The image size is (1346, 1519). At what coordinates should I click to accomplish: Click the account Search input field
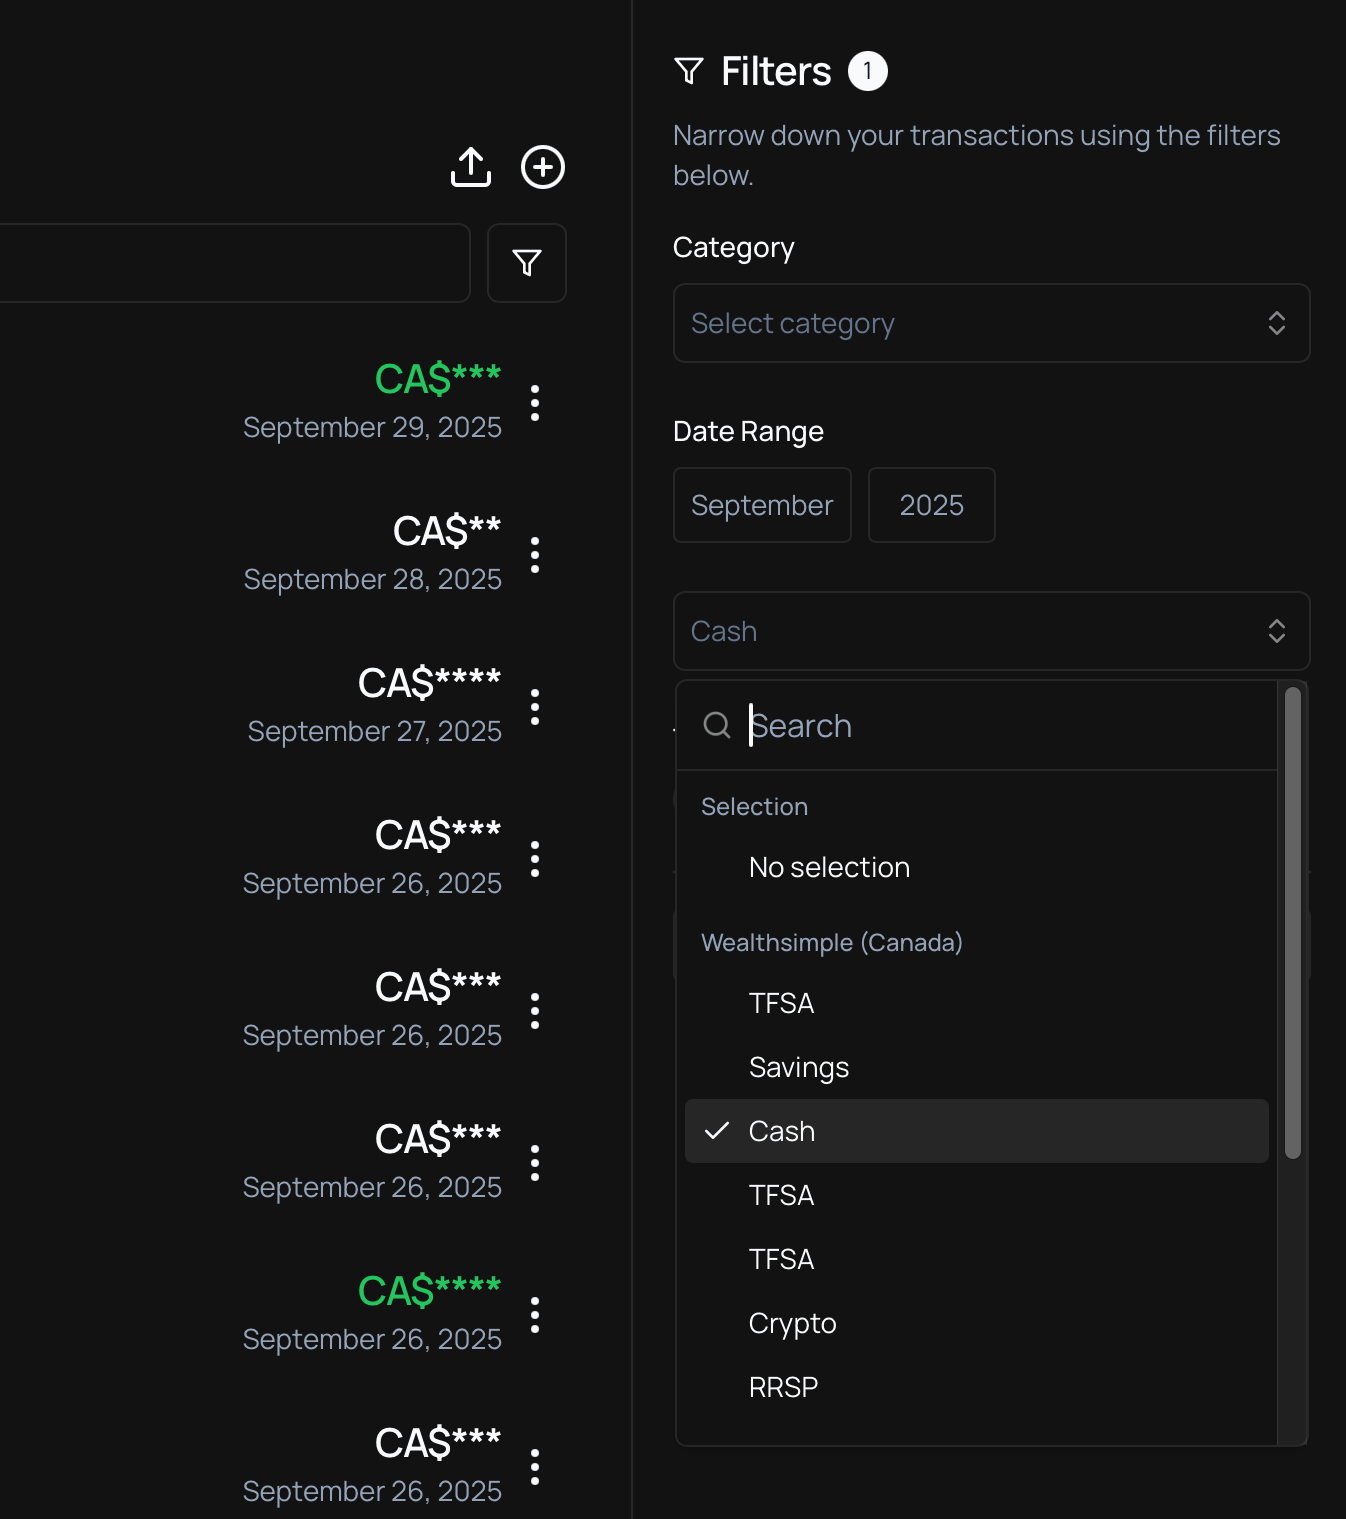pos(1000,725)
